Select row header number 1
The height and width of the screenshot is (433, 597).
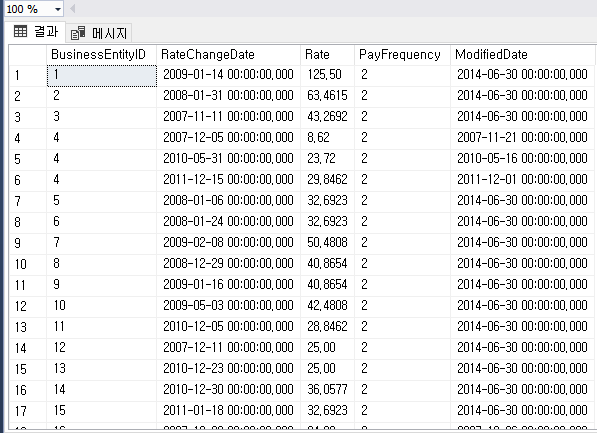point(28,75)
